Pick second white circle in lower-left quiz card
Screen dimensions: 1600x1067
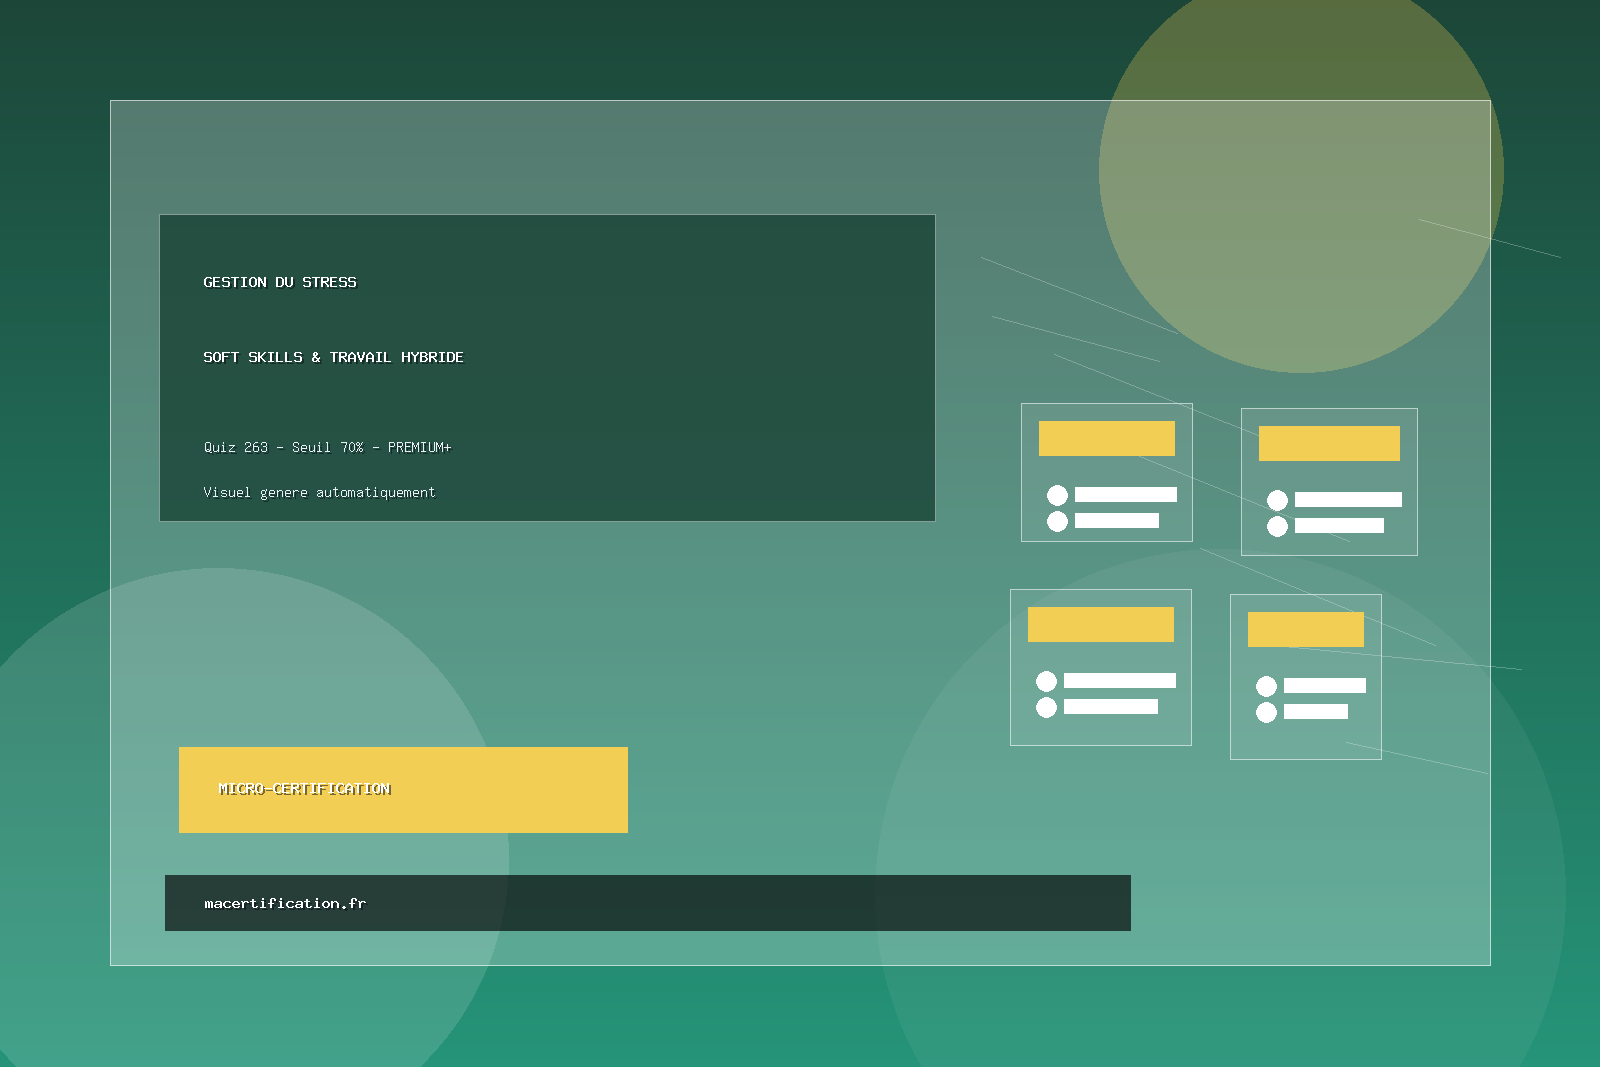pos(1046,707)
